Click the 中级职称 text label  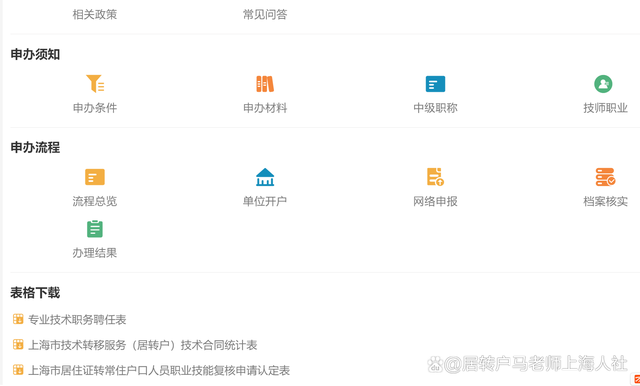point(435,108)
